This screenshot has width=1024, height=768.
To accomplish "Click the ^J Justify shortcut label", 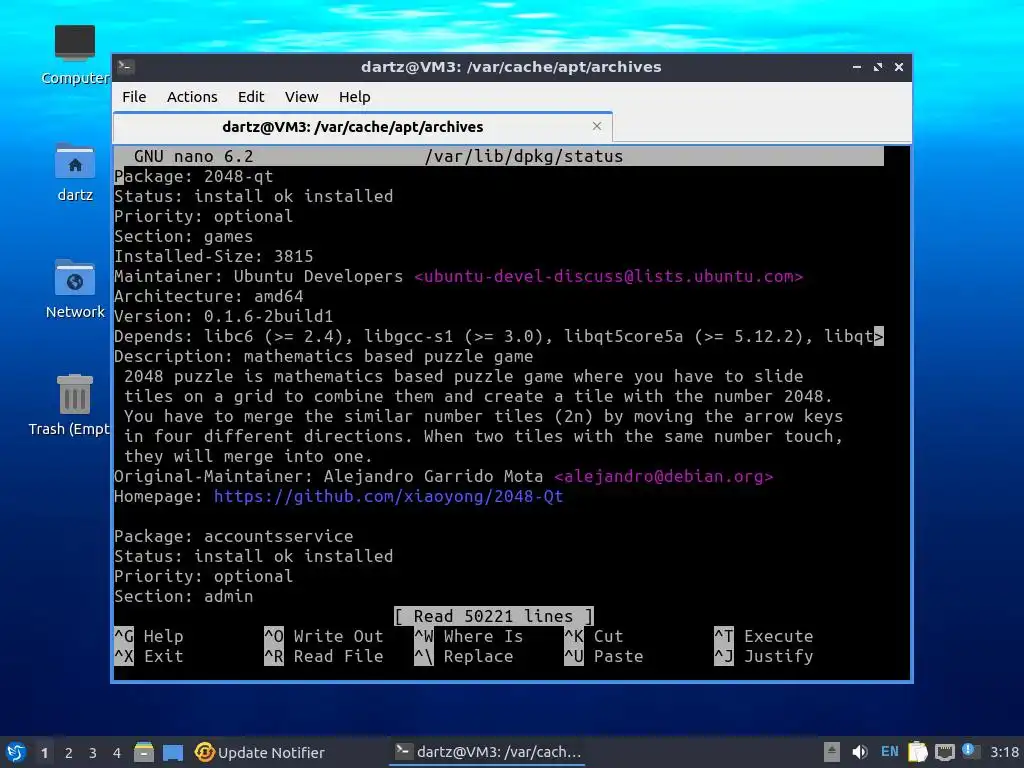I will [764, 656].
